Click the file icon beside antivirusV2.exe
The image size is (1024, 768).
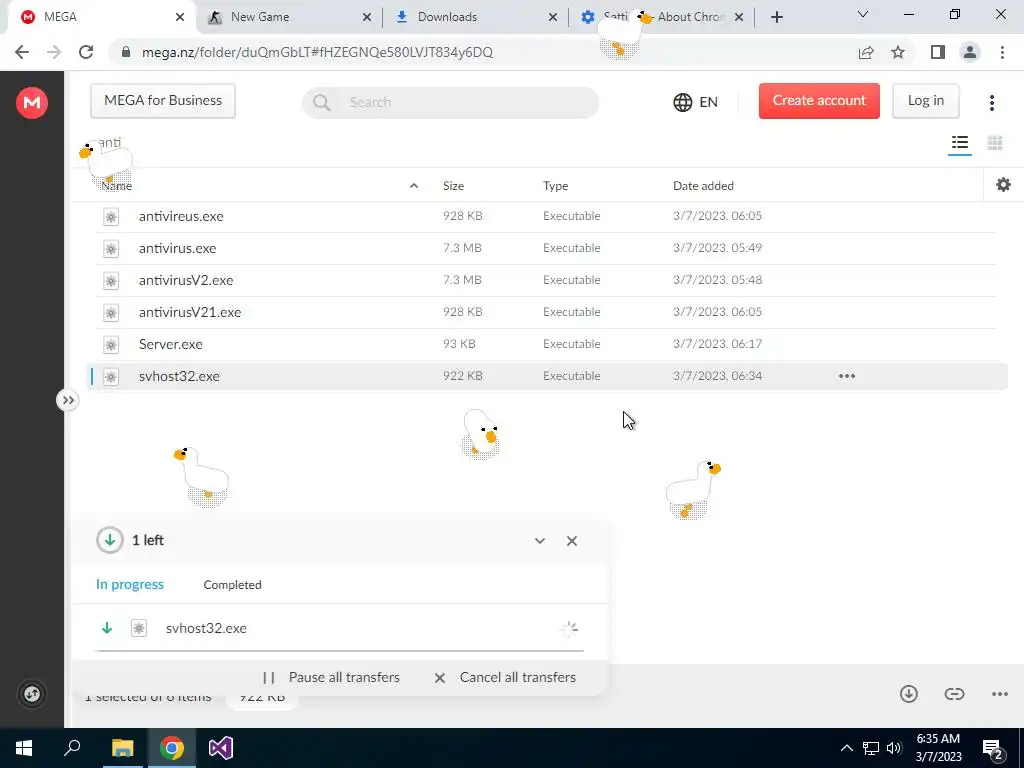[x=111, y=281]
